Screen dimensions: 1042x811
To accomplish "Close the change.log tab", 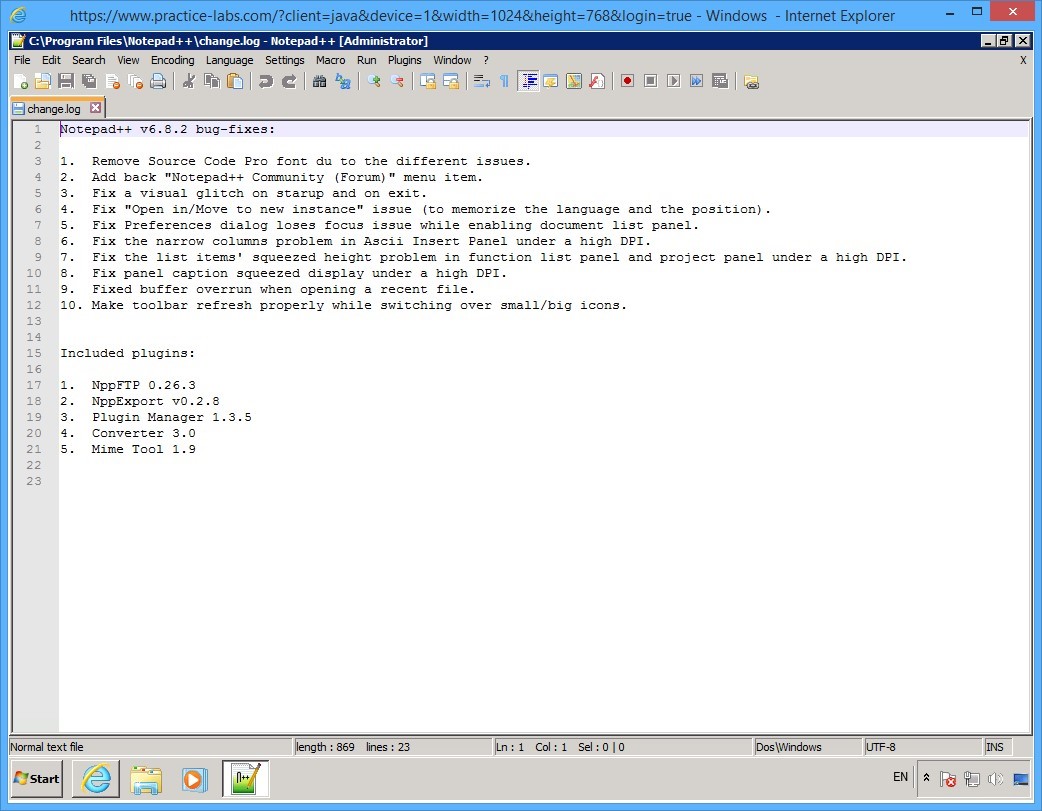I will tap(95, 107).
